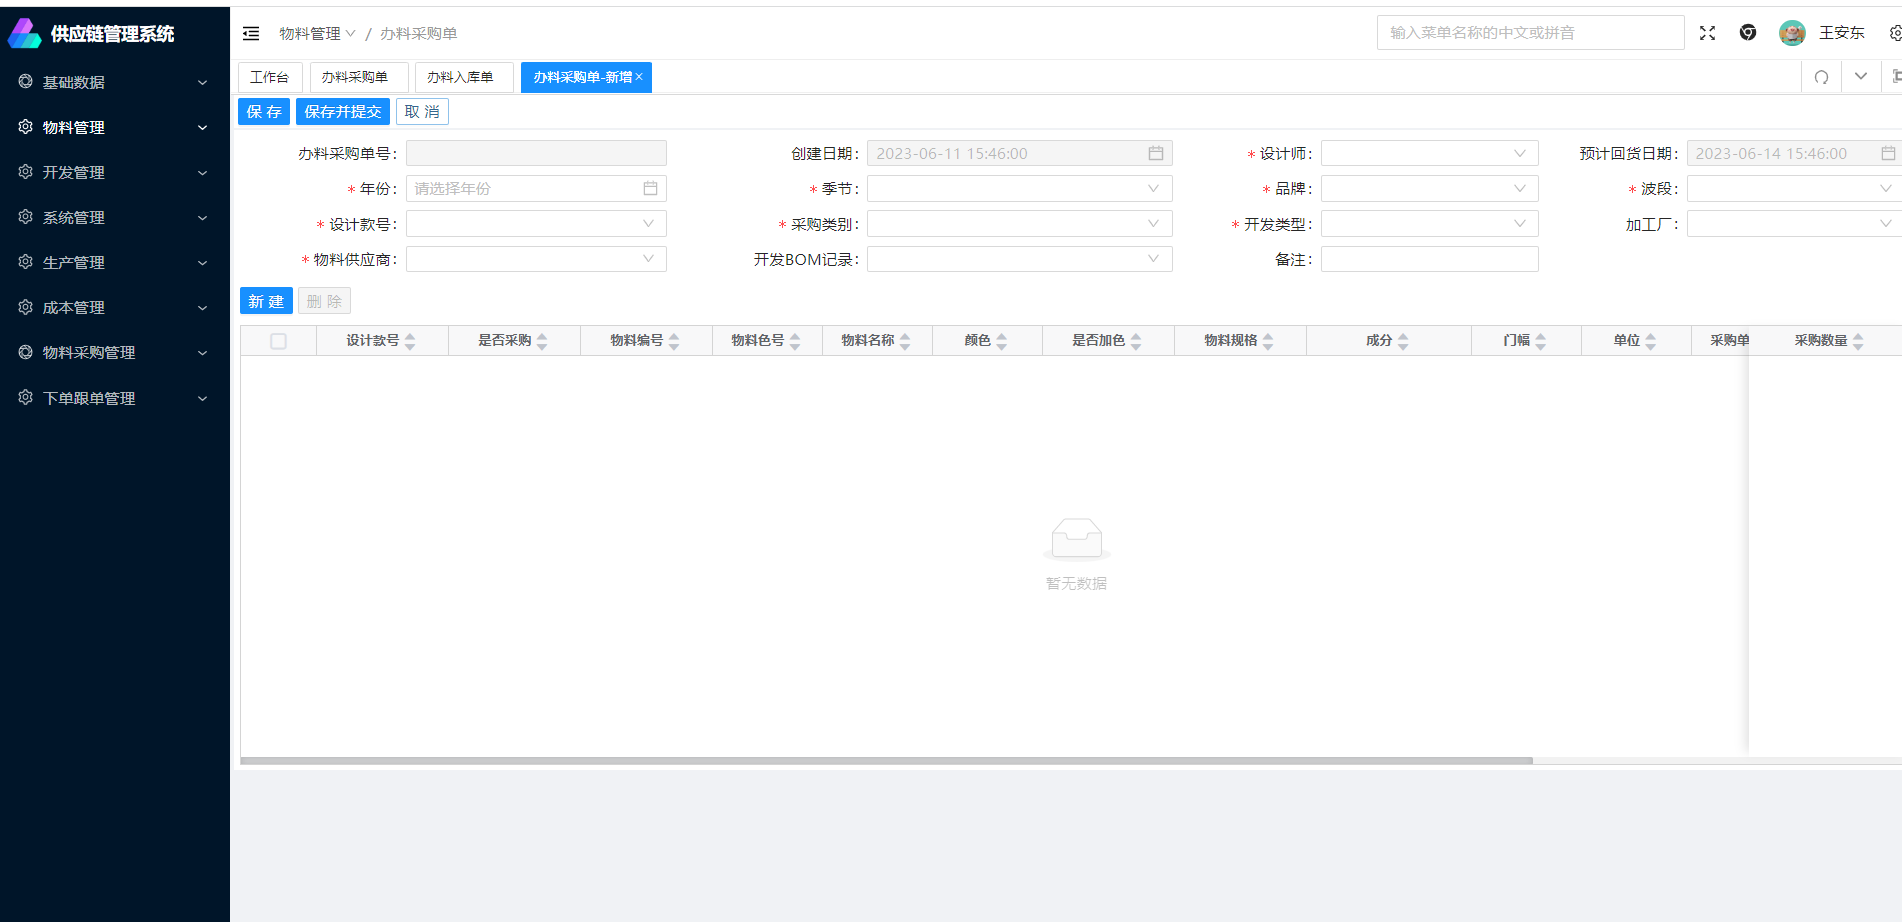Viewport: 1902px width, 922px height.
Task: Click the fullscreen toggle icon in header
Action: click(x=1707, y=33)
